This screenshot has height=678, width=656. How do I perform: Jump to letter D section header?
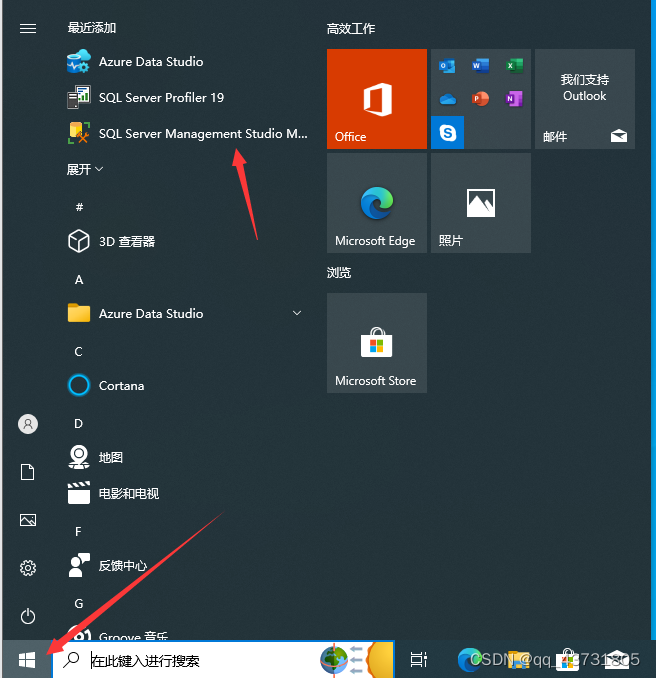78,423
